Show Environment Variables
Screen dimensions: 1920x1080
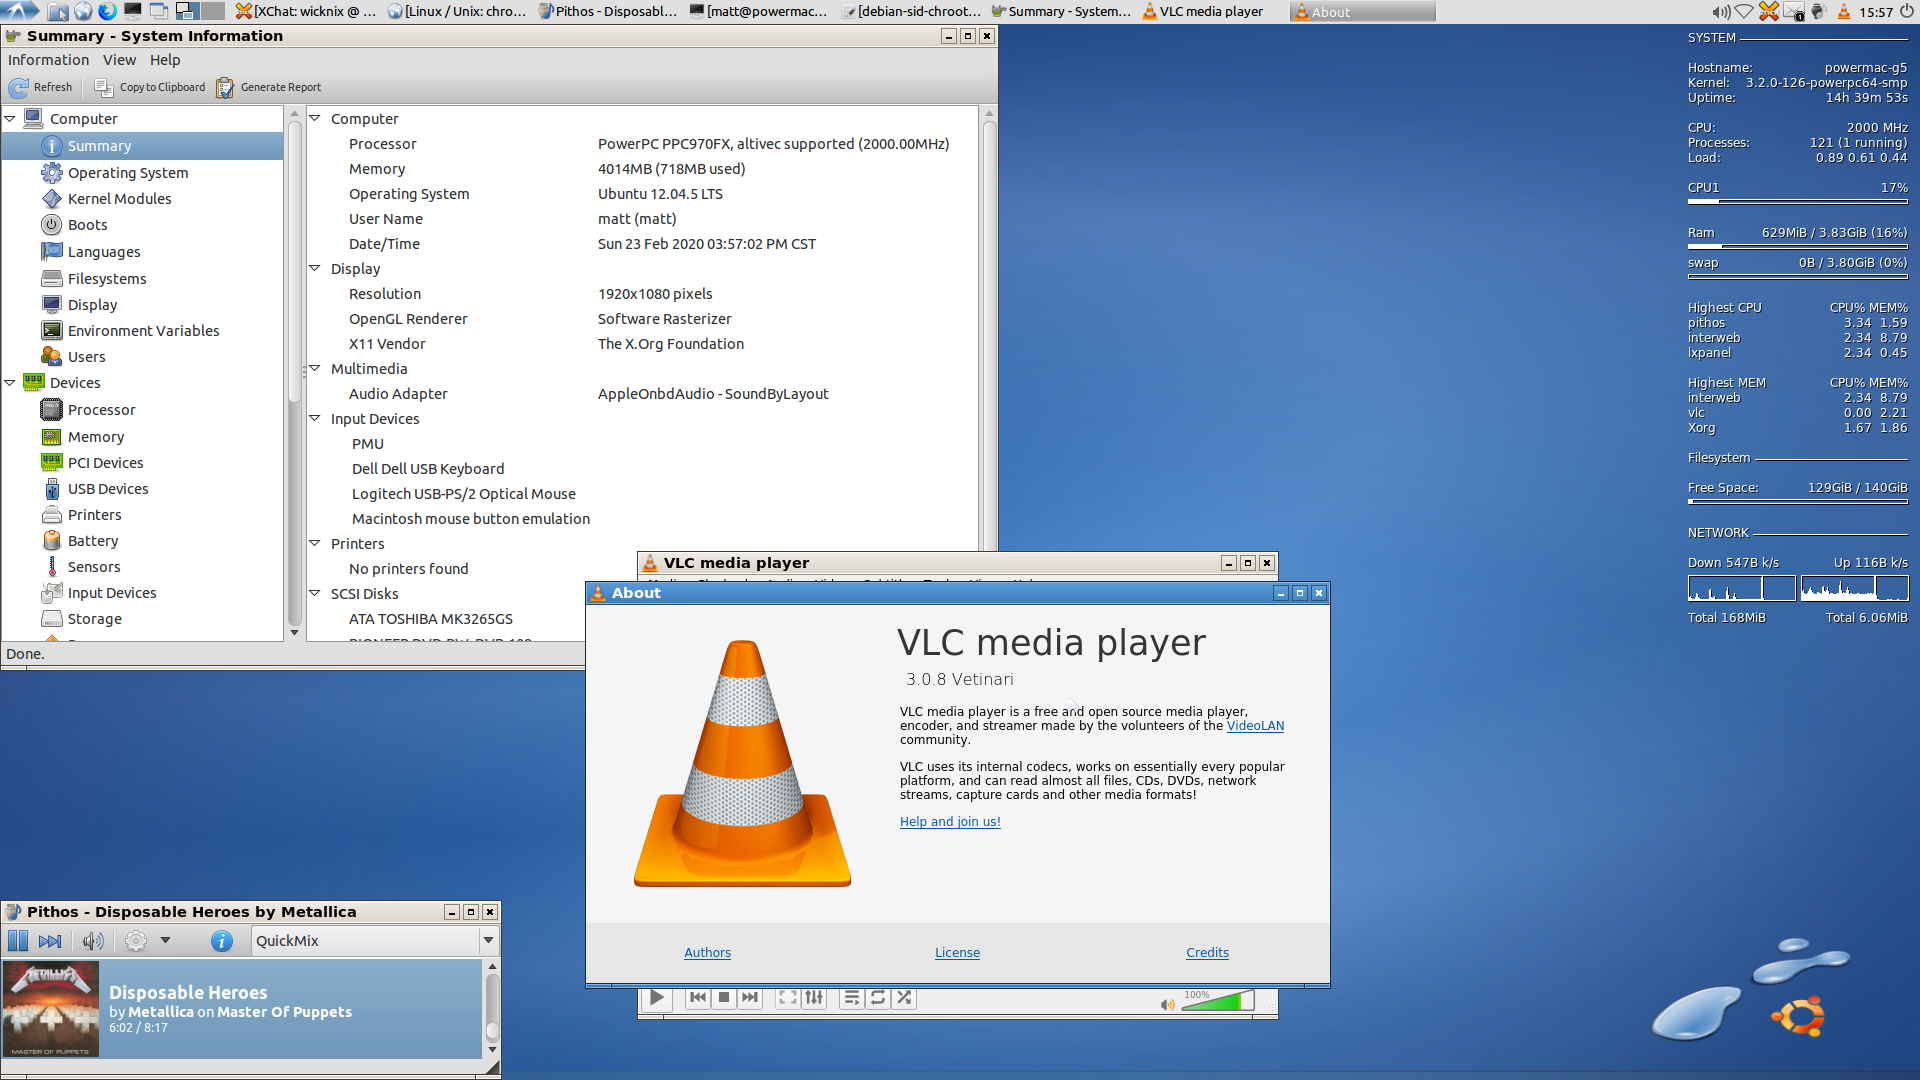[x=143, y=330]
